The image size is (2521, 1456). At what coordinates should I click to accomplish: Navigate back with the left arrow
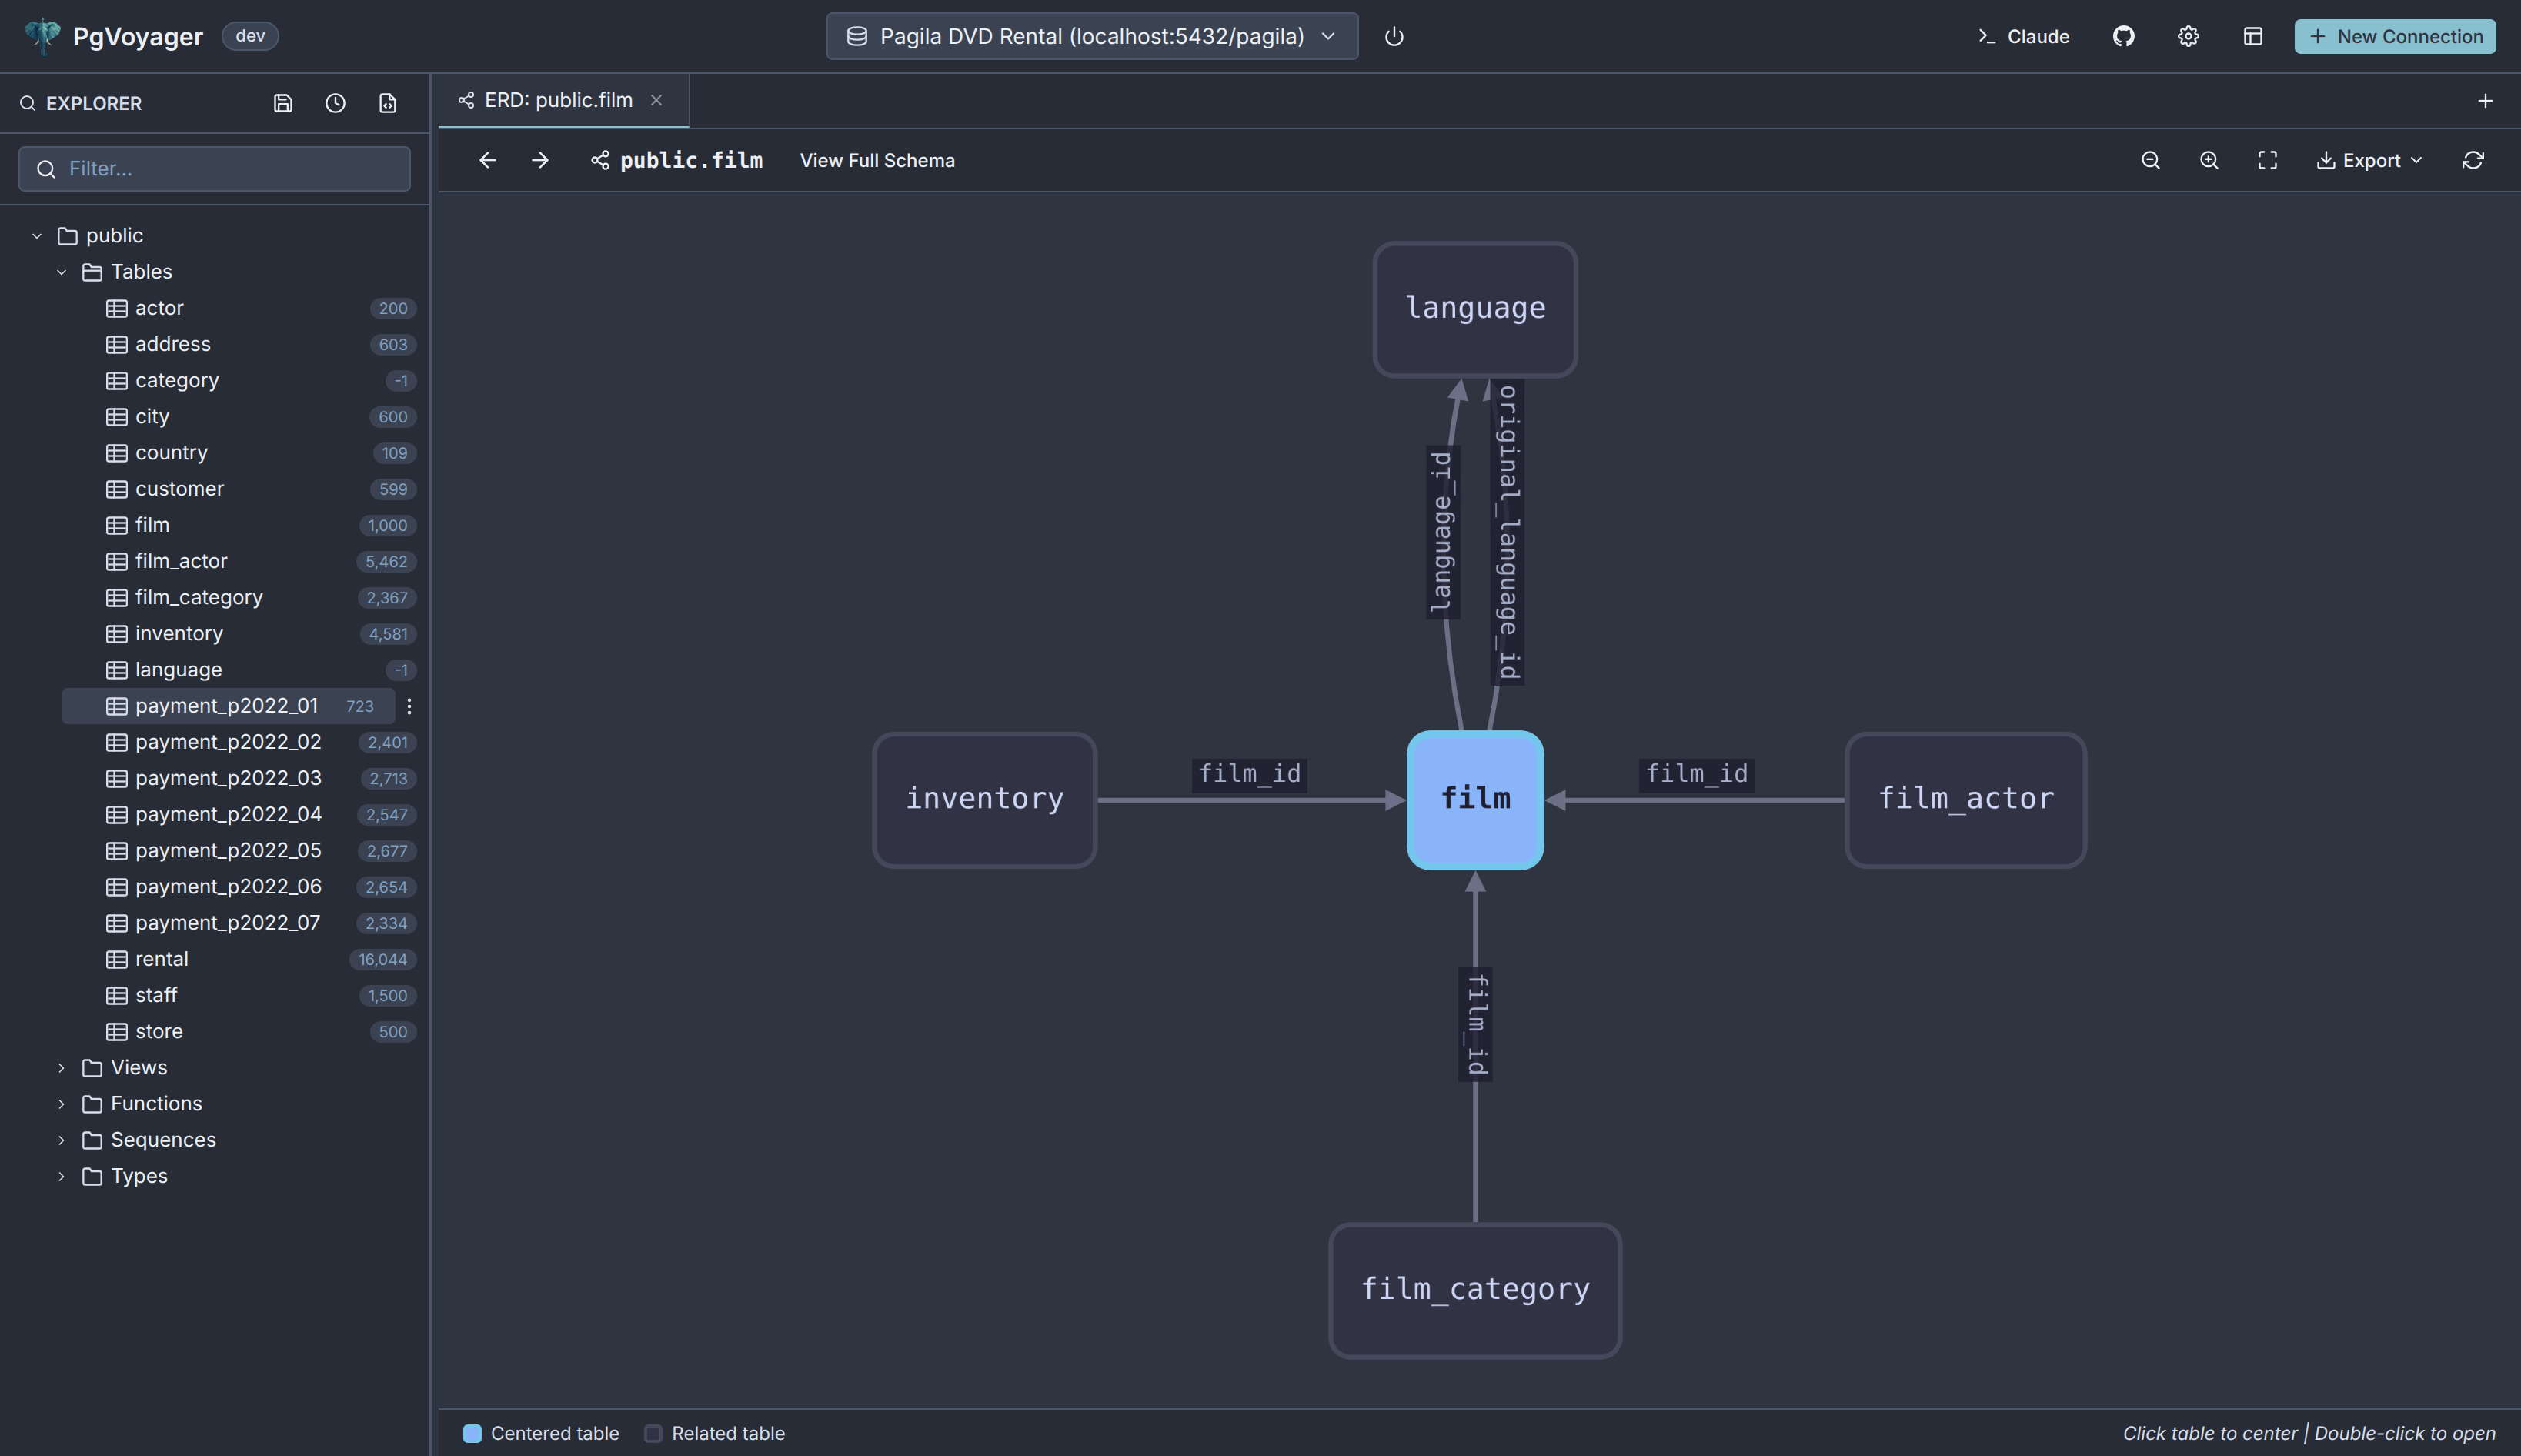click(487, 160)
